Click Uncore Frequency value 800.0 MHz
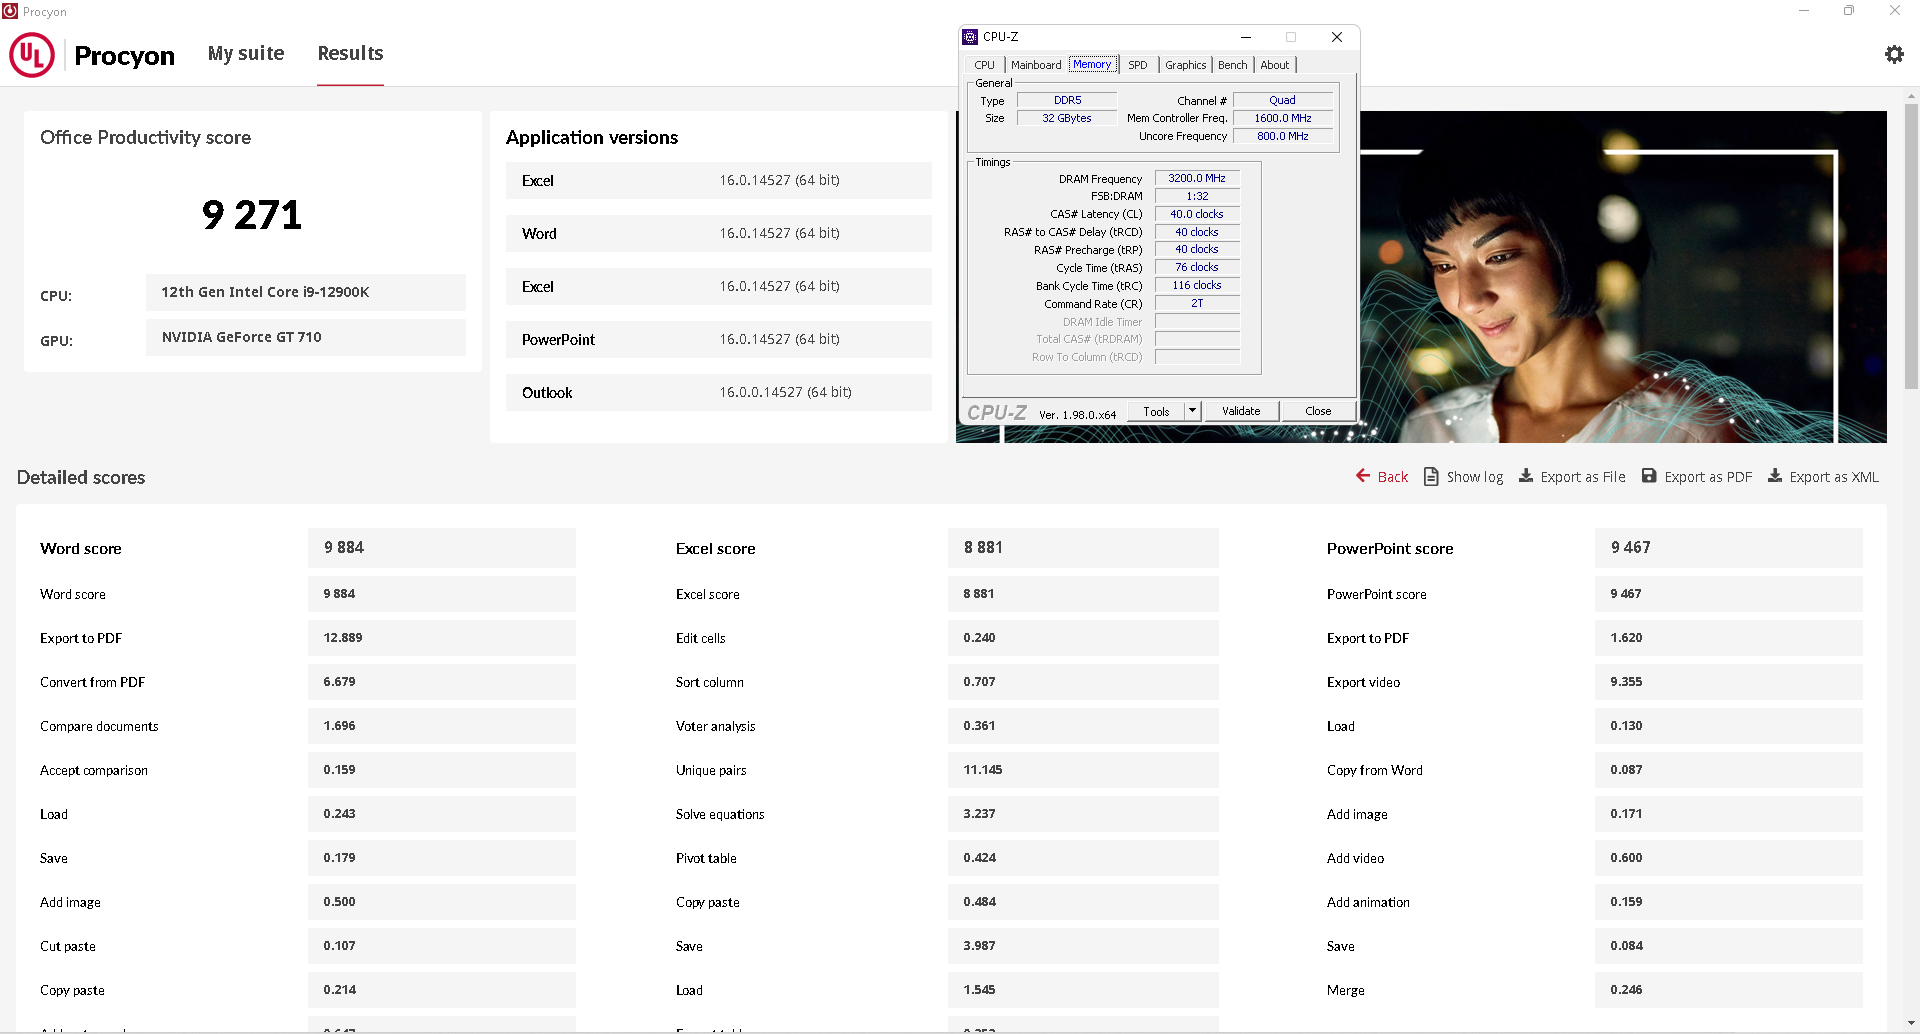The width and height of the screenshot is (1920, 1034). [x=1282, y=136]
